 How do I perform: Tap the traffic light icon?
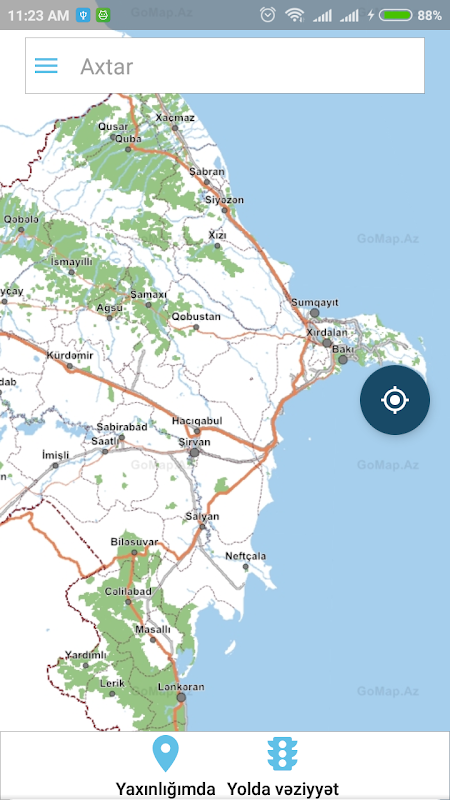282,754
